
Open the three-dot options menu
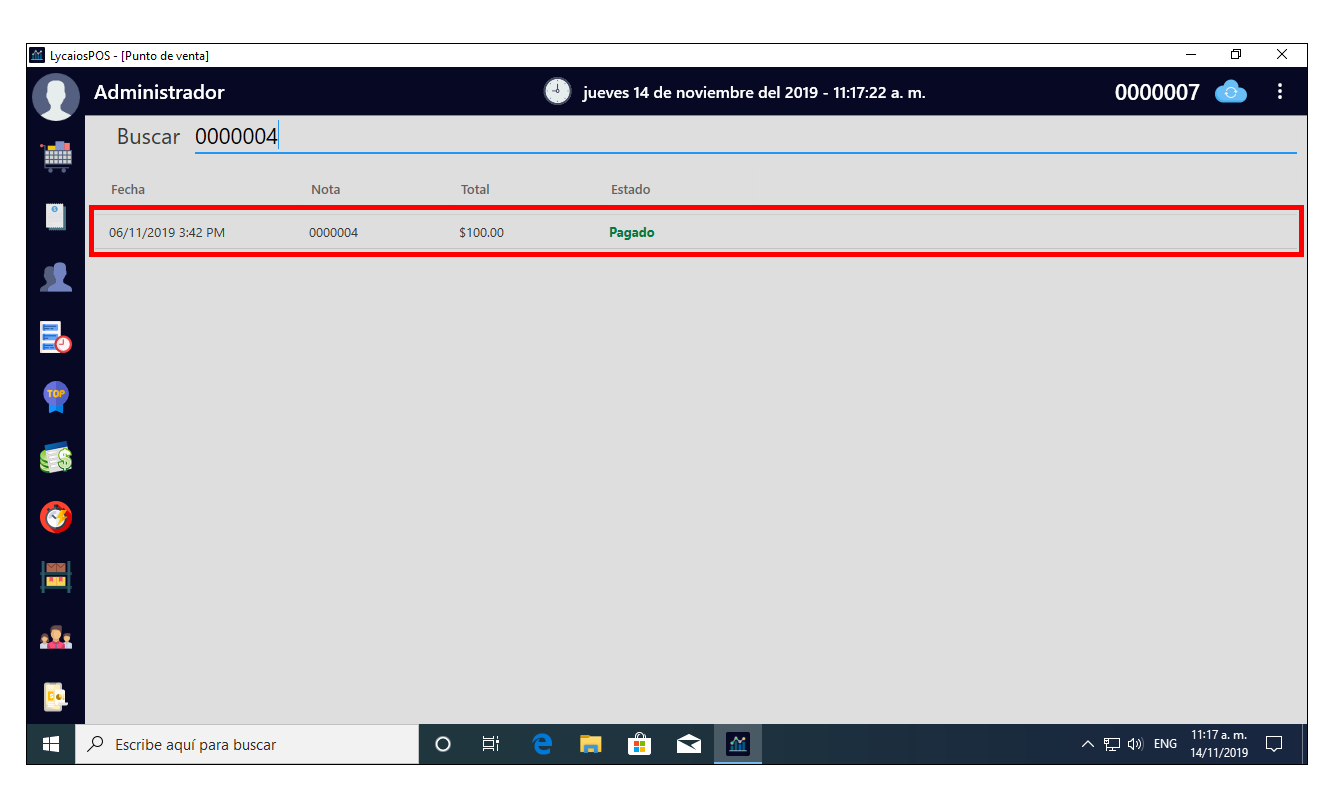point(1280,92)
